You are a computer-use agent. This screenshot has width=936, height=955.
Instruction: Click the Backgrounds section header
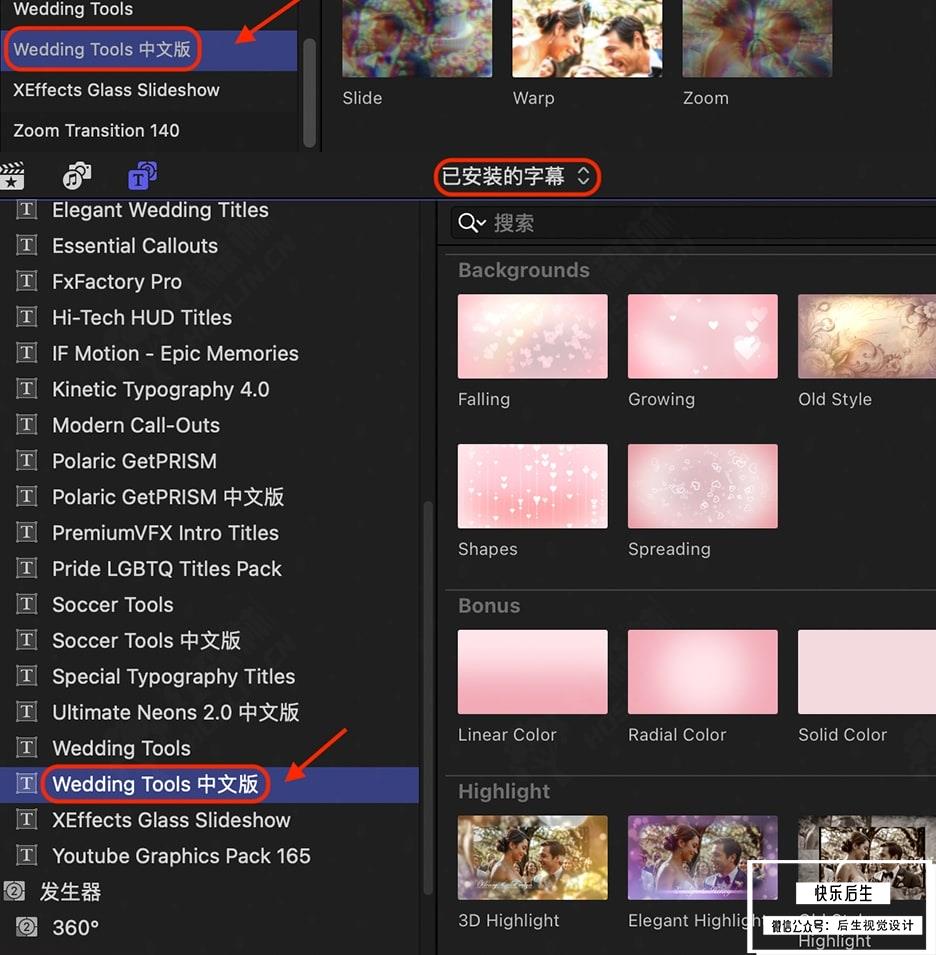[x=524, y=270]
